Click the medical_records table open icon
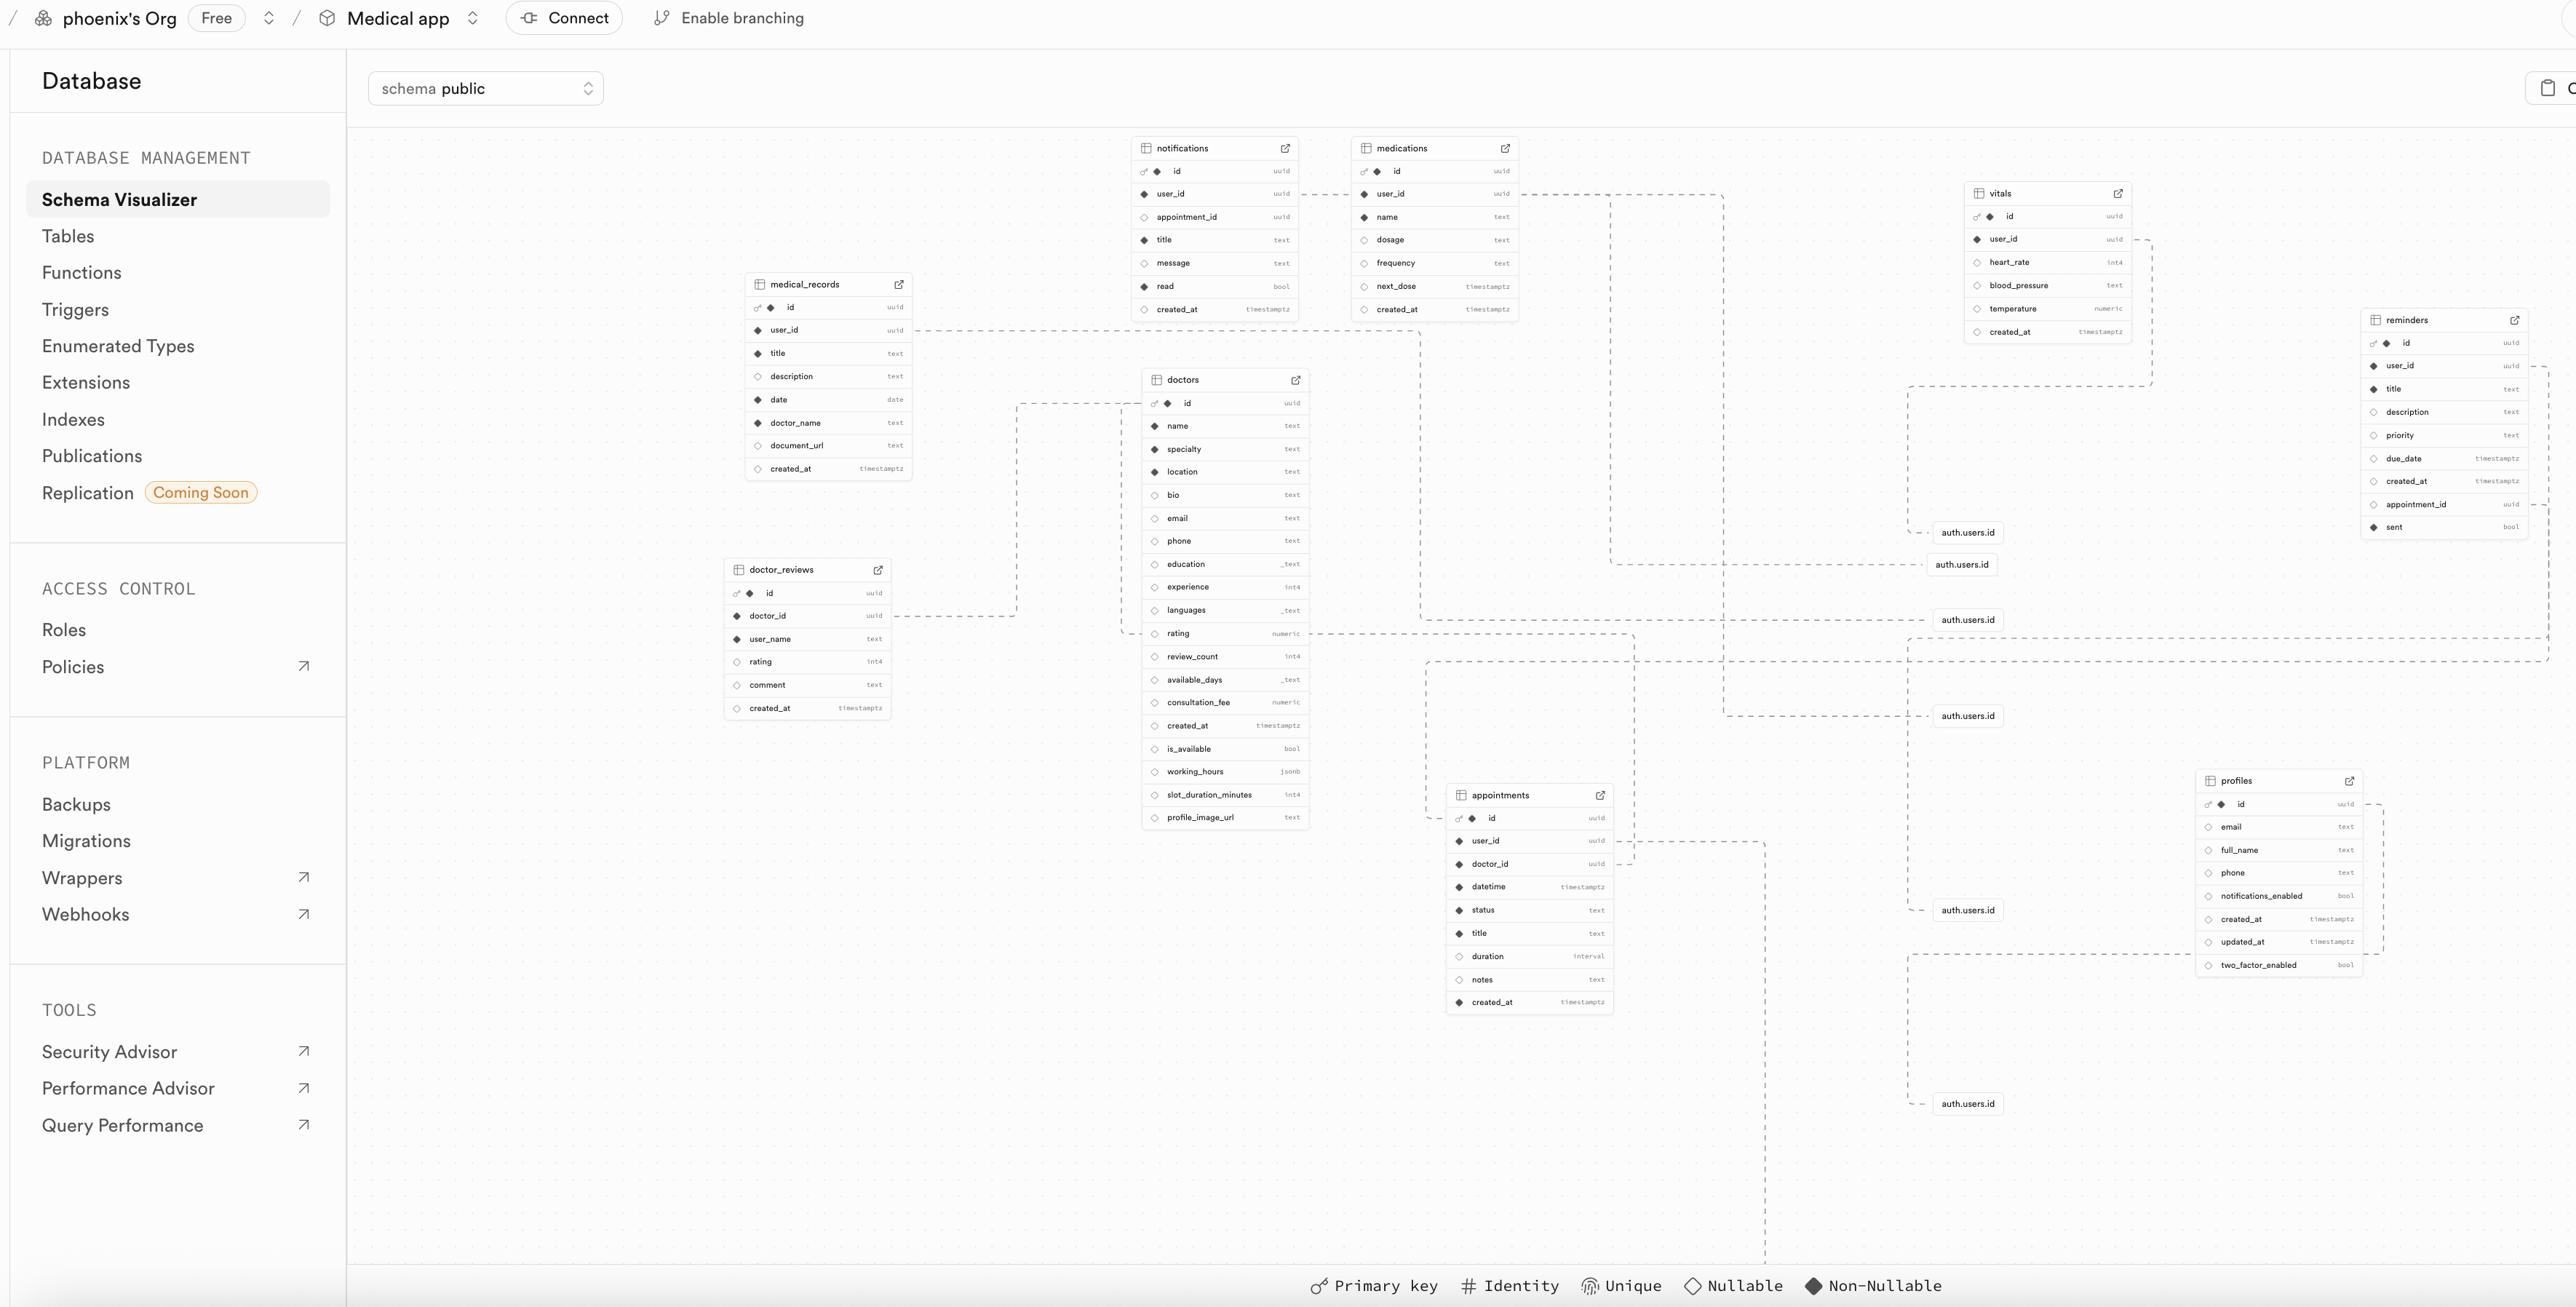Viewport: 2576px width, 1307px height. pyautogui.click(x=899, y=284)
